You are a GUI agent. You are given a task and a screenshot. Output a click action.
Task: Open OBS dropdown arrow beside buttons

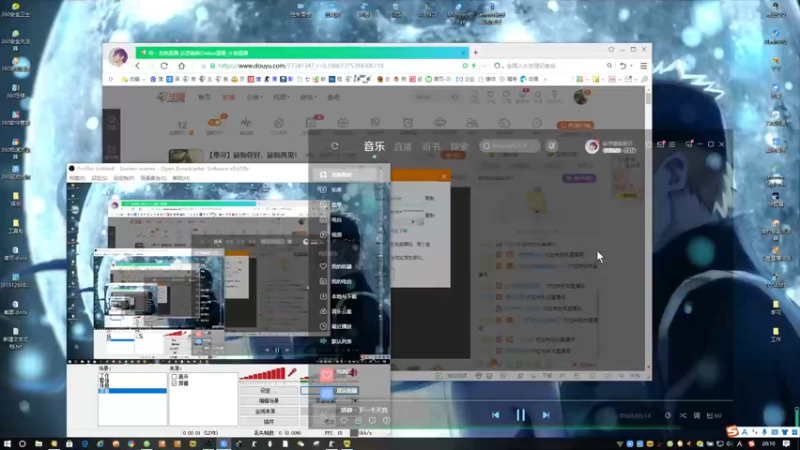pyautogui.click(x=355, y=401)
